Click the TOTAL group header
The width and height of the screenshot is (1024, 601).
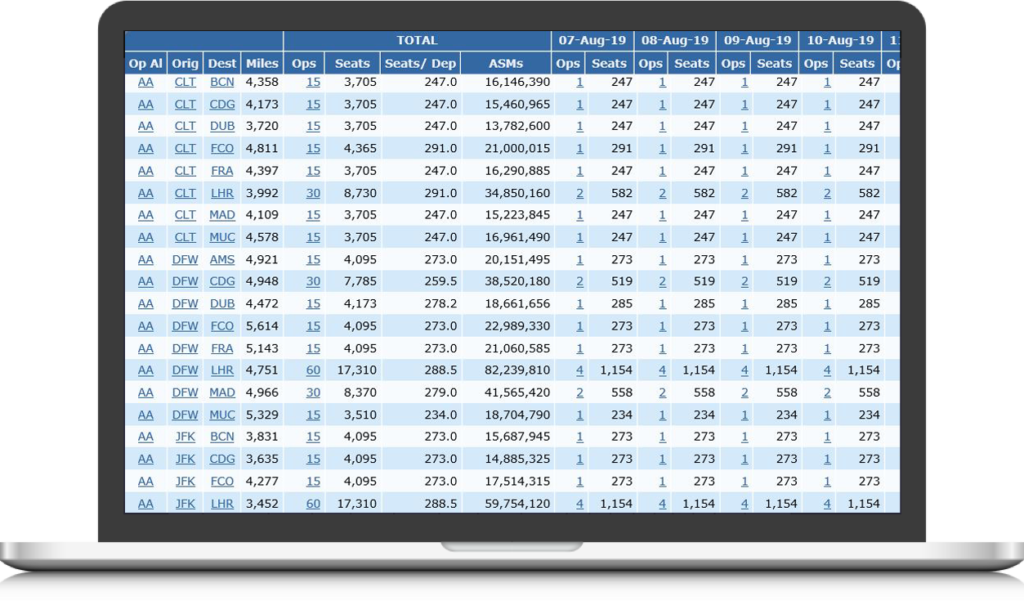(x=417, y=41)
